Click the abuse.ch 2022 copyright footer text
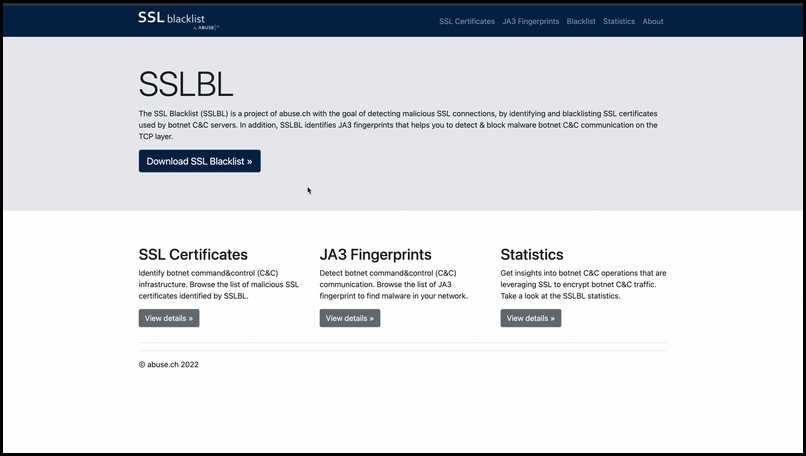Image resolution: width=806 pixels, height=456 pixels. pos(169,365)
